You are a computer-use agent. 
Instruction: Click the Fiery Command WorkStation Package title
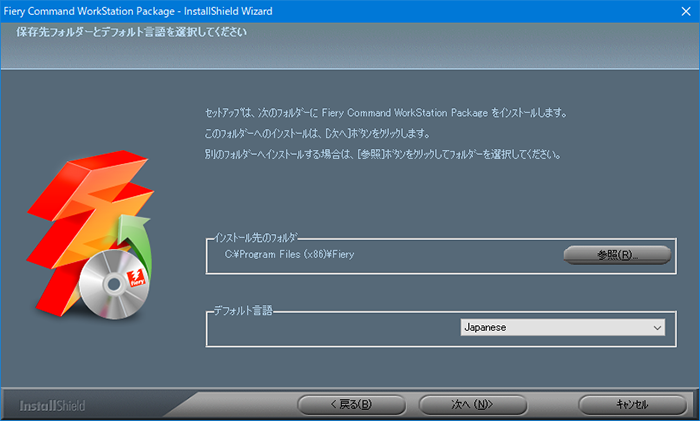pyautogui.click(x=138, y=11)
